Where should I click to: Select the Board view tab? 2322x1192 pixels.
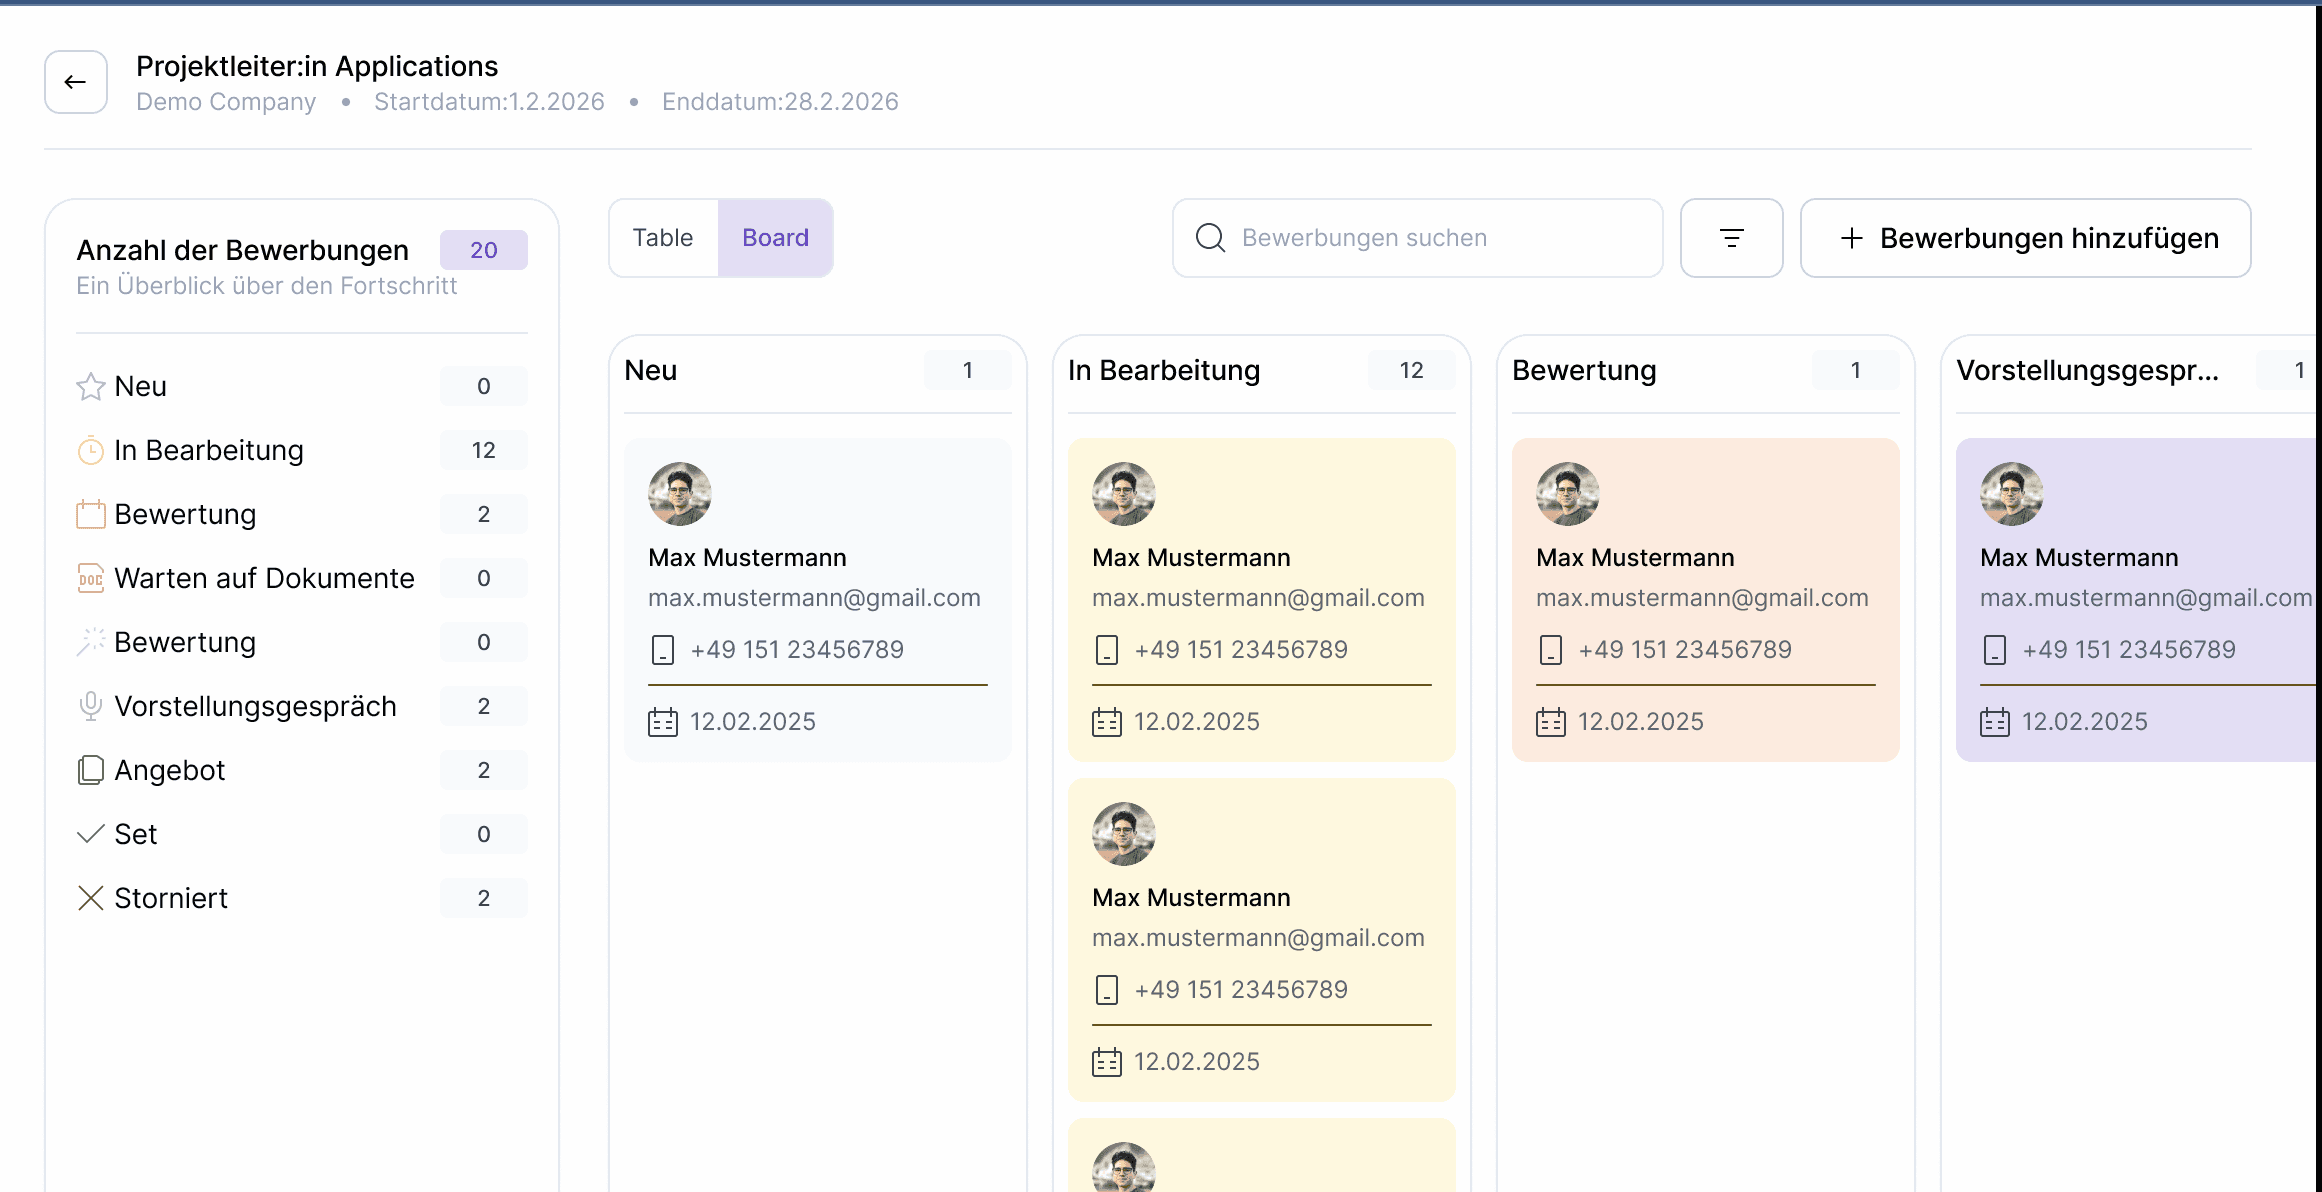775,238
